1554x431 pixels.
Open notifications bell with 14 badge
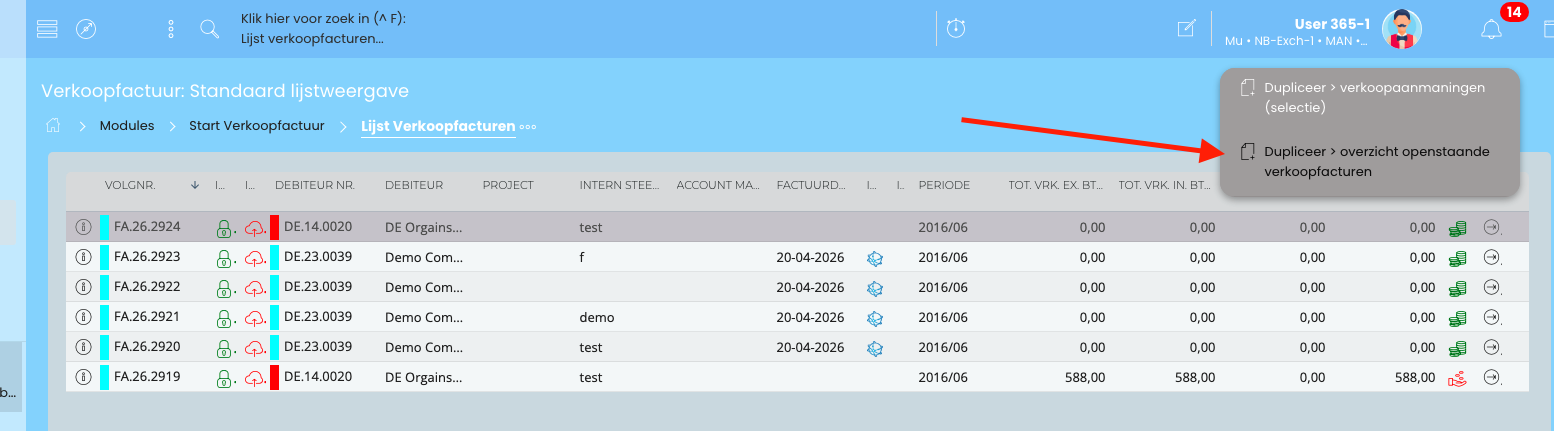(1491, 29)
